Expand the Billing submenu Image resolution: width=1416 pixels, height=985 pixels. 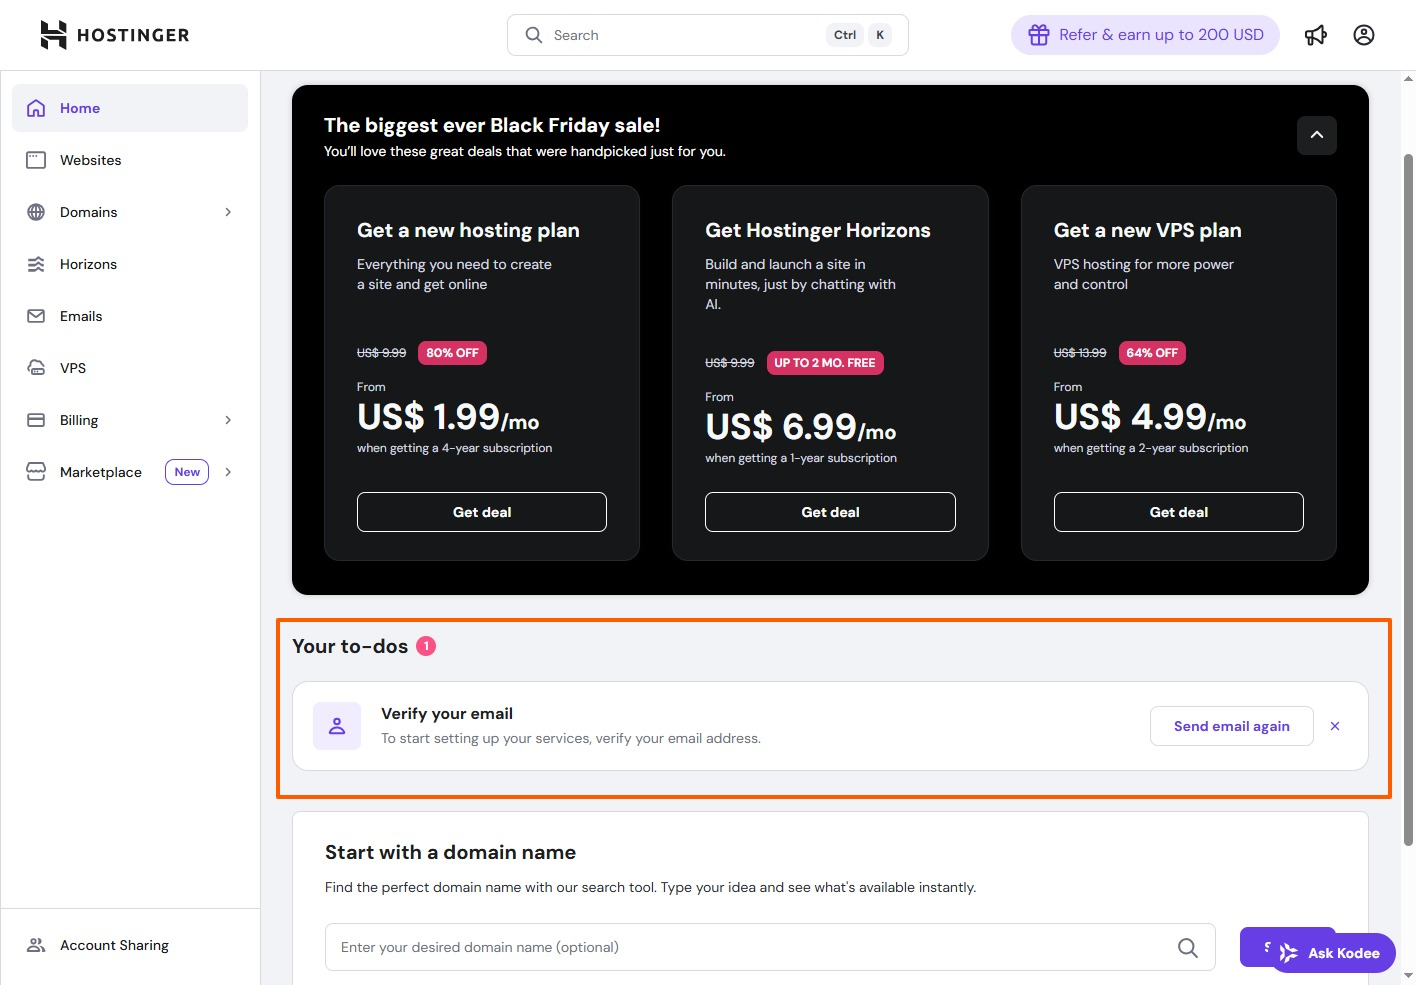228,420
